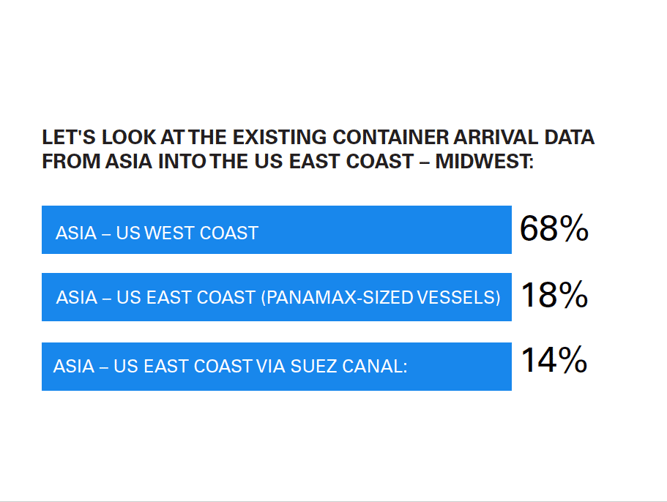This screenshot has height=502, width=667.
Task: Click the 68% value label
Action: pos(554,228)
